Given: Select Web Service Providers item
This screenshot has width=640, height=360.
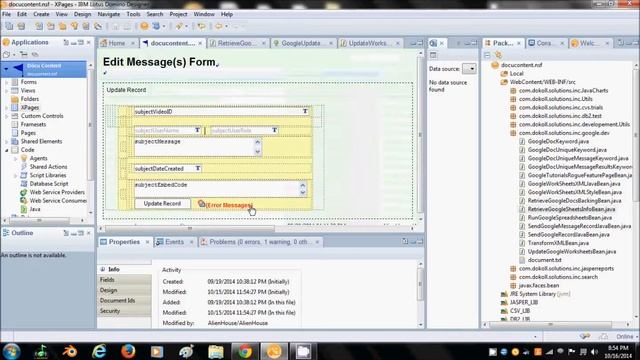Looking at the screenshot, I should (57, 192).
